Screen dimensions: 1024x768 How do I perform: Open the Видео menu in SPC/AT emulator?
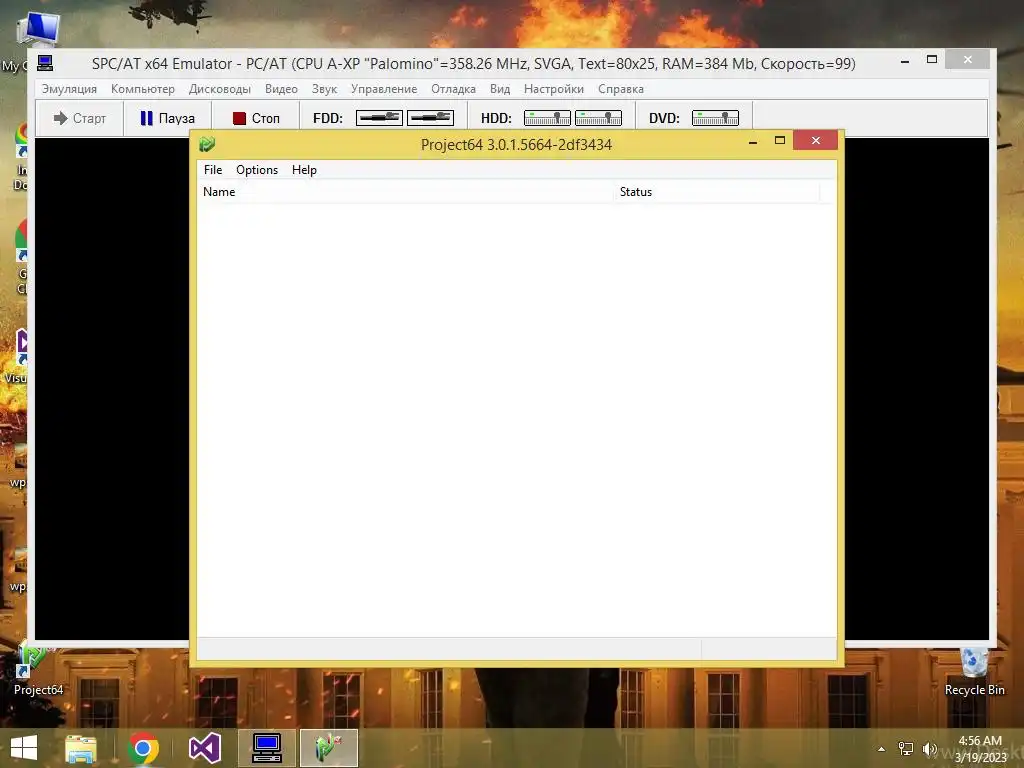coord(281,89)
